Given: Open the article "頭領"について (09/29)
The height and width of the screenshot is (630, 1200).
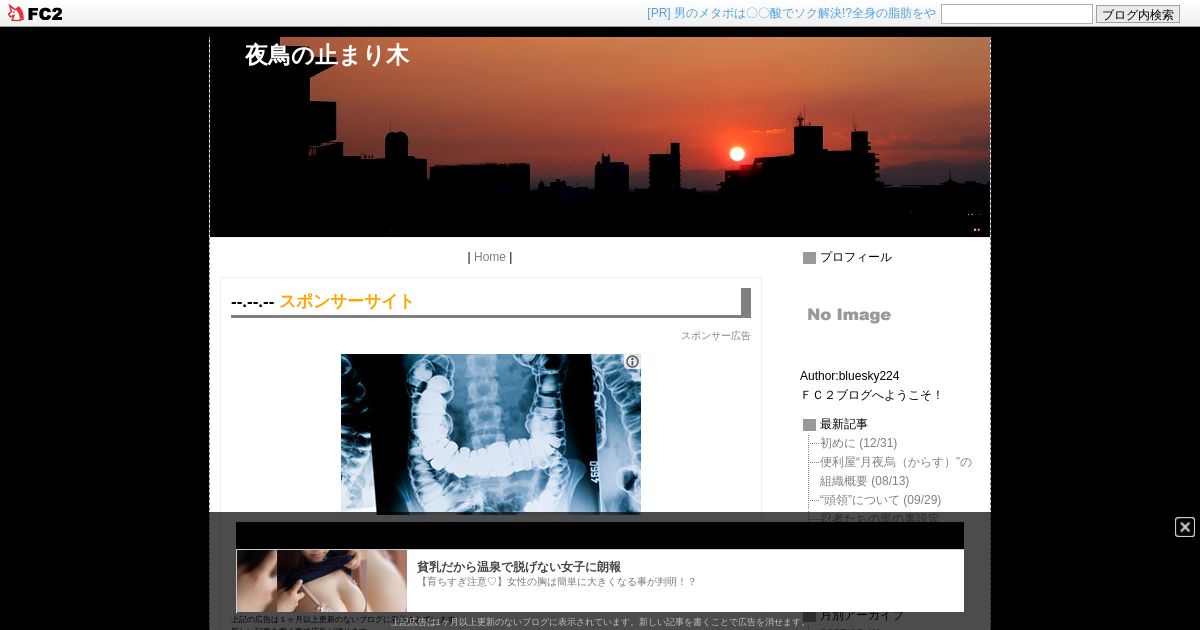Looking at the screenshot, I should (x=880, y=500).
